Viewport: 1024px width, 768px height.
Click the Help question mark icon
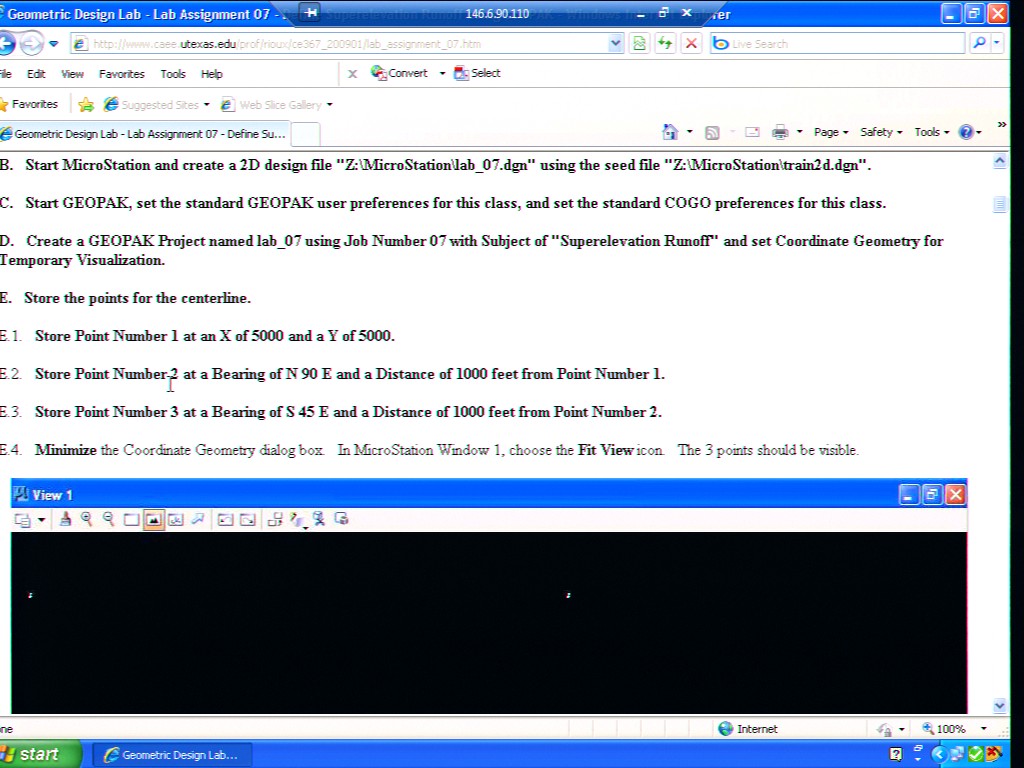[x=966, y=133]
